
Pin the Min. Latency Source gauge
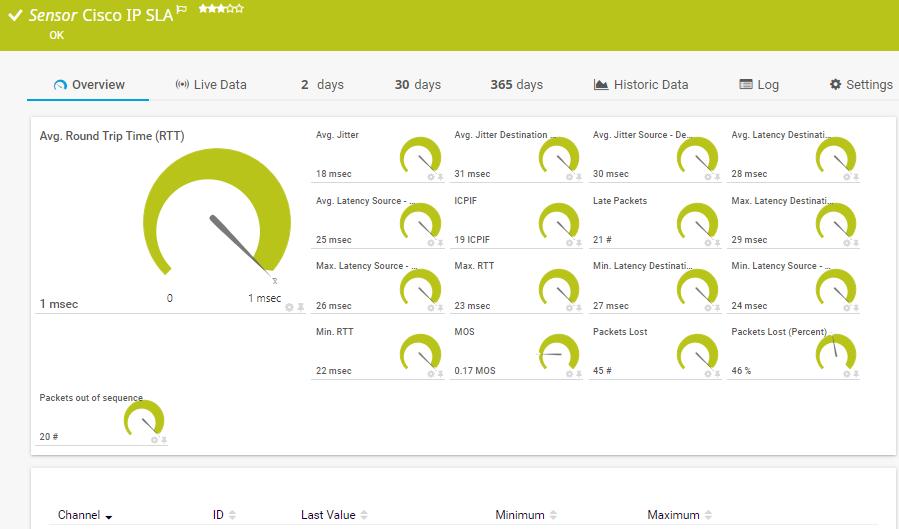pos(856,308)
